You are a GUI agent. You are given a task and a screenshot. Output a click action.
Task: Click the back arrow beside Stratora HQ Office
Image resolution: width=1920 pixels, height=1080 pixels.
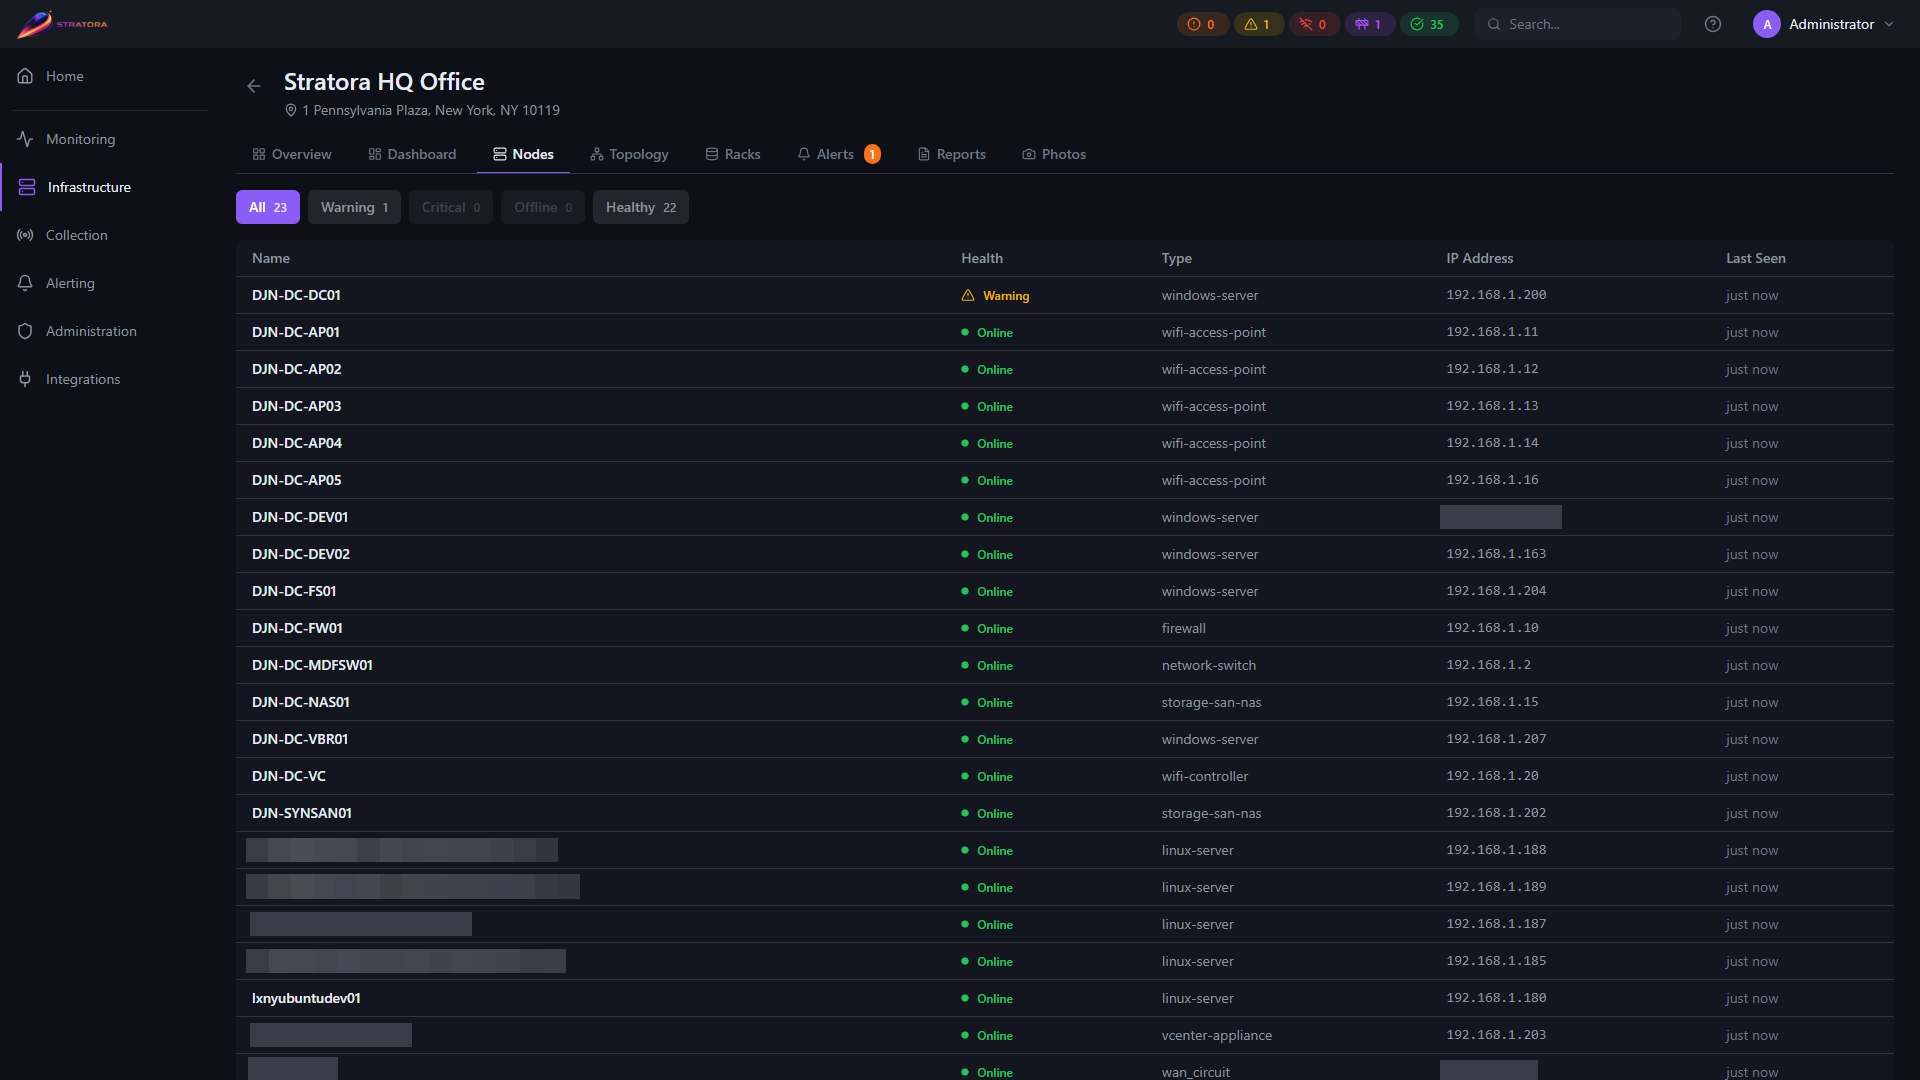[254, 86]
